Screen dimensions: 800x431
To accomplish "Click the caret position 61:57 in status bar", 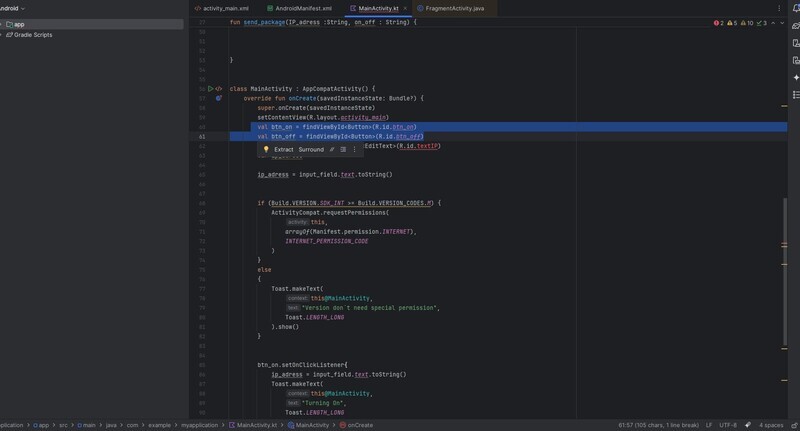I will click(659, 425).
